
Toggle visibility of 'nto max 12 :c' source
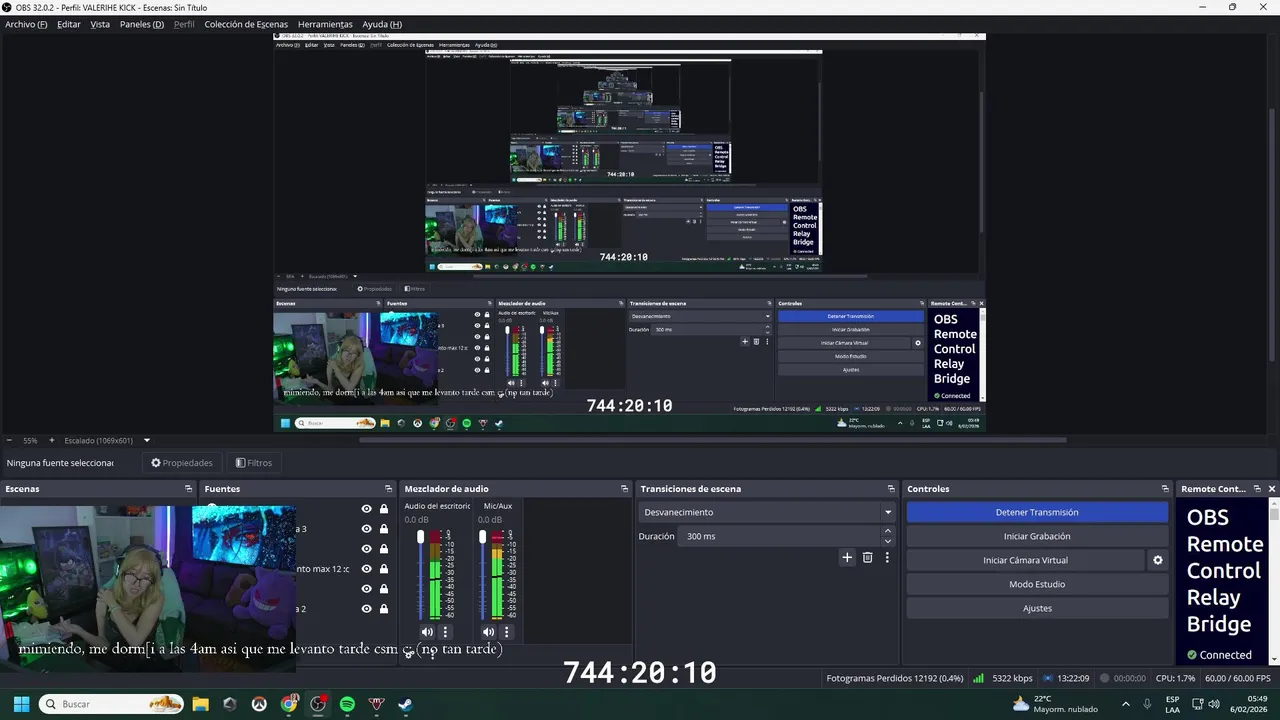click(x=366, y=569)
